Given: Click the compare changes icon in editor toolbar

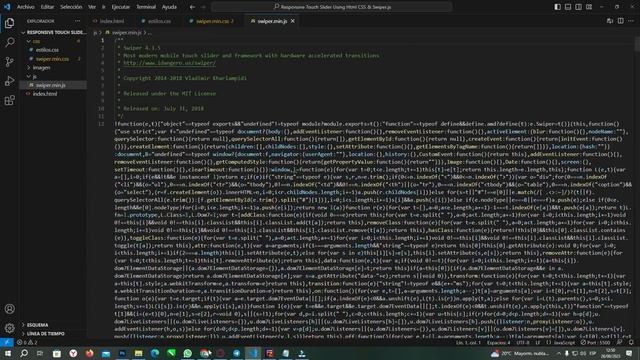Looking at the screenshot, I should coord(610,21).
